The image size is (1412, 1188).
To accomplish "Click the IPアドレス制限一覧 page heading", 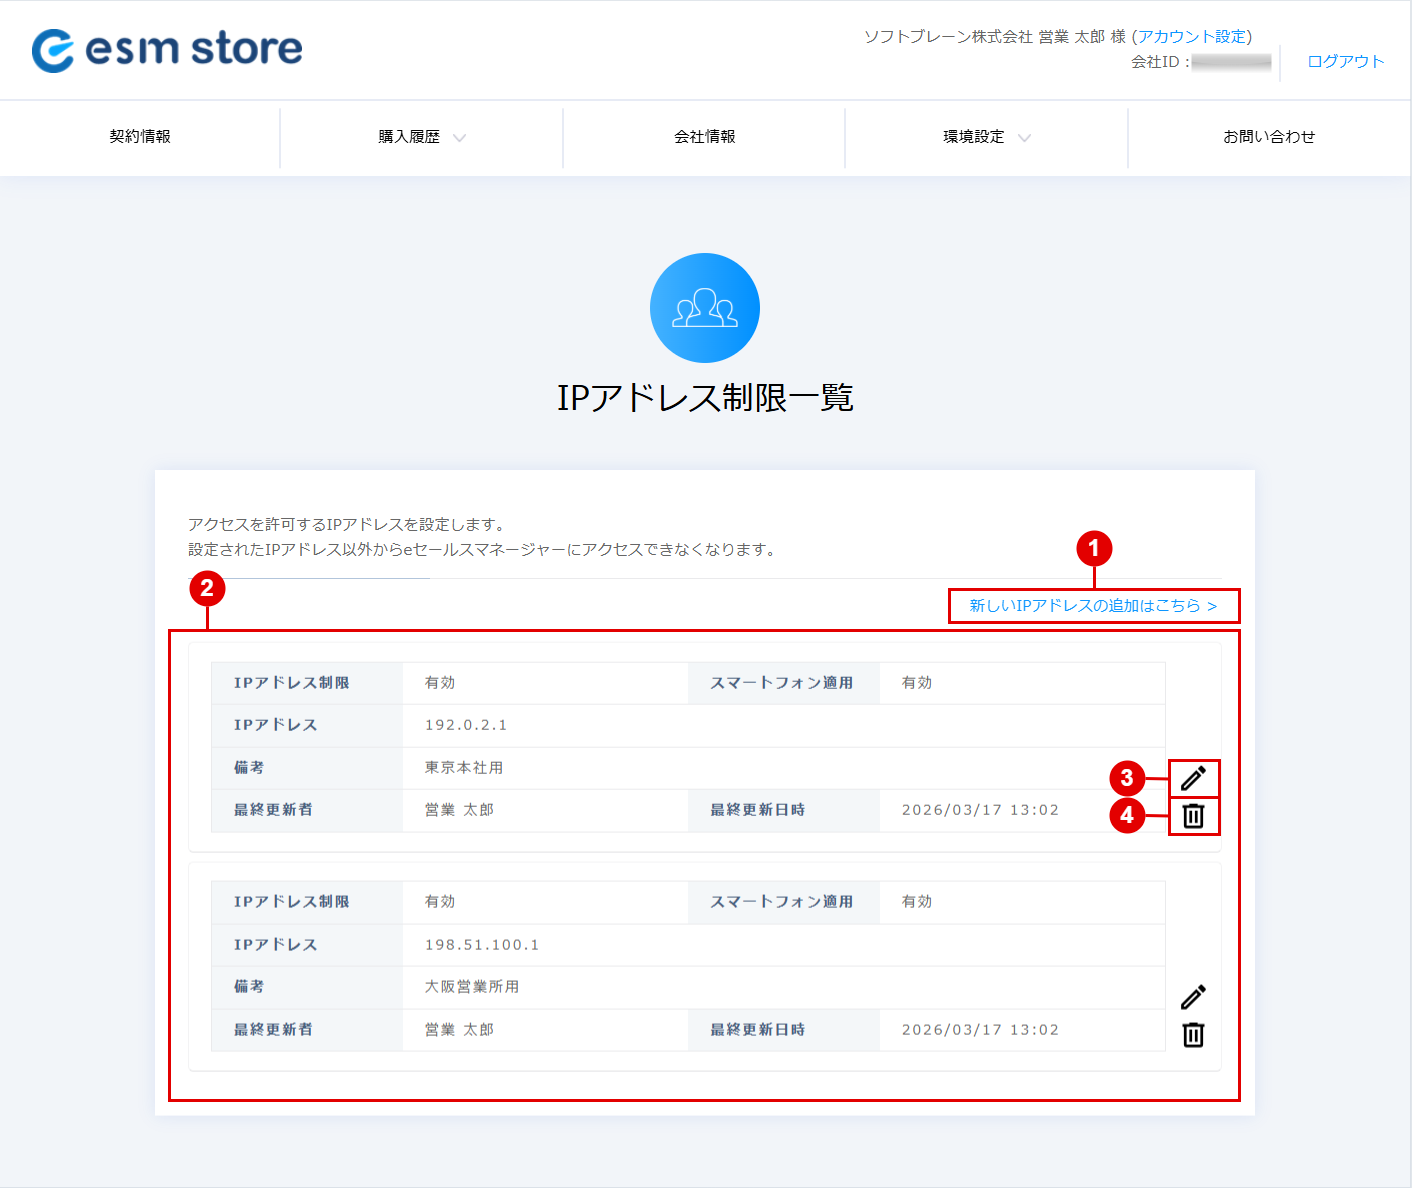I will click(705, 398).
